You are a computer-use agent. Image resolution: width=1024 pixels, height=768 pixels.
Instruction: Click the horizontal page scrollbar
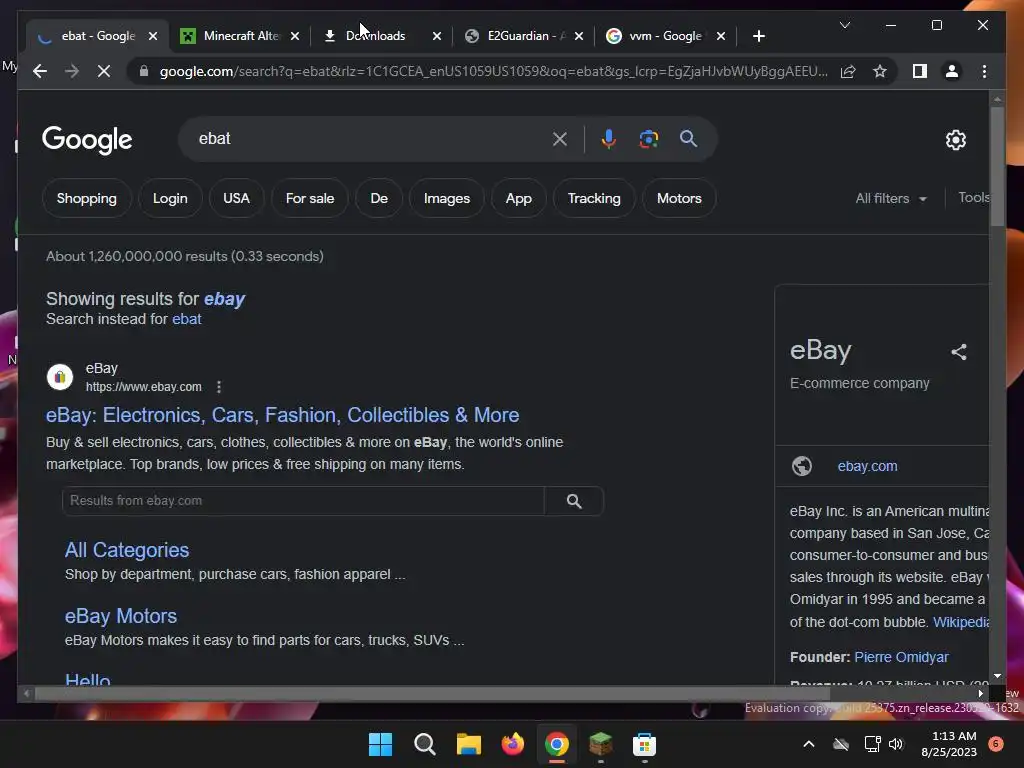click(x=432, y=694)
